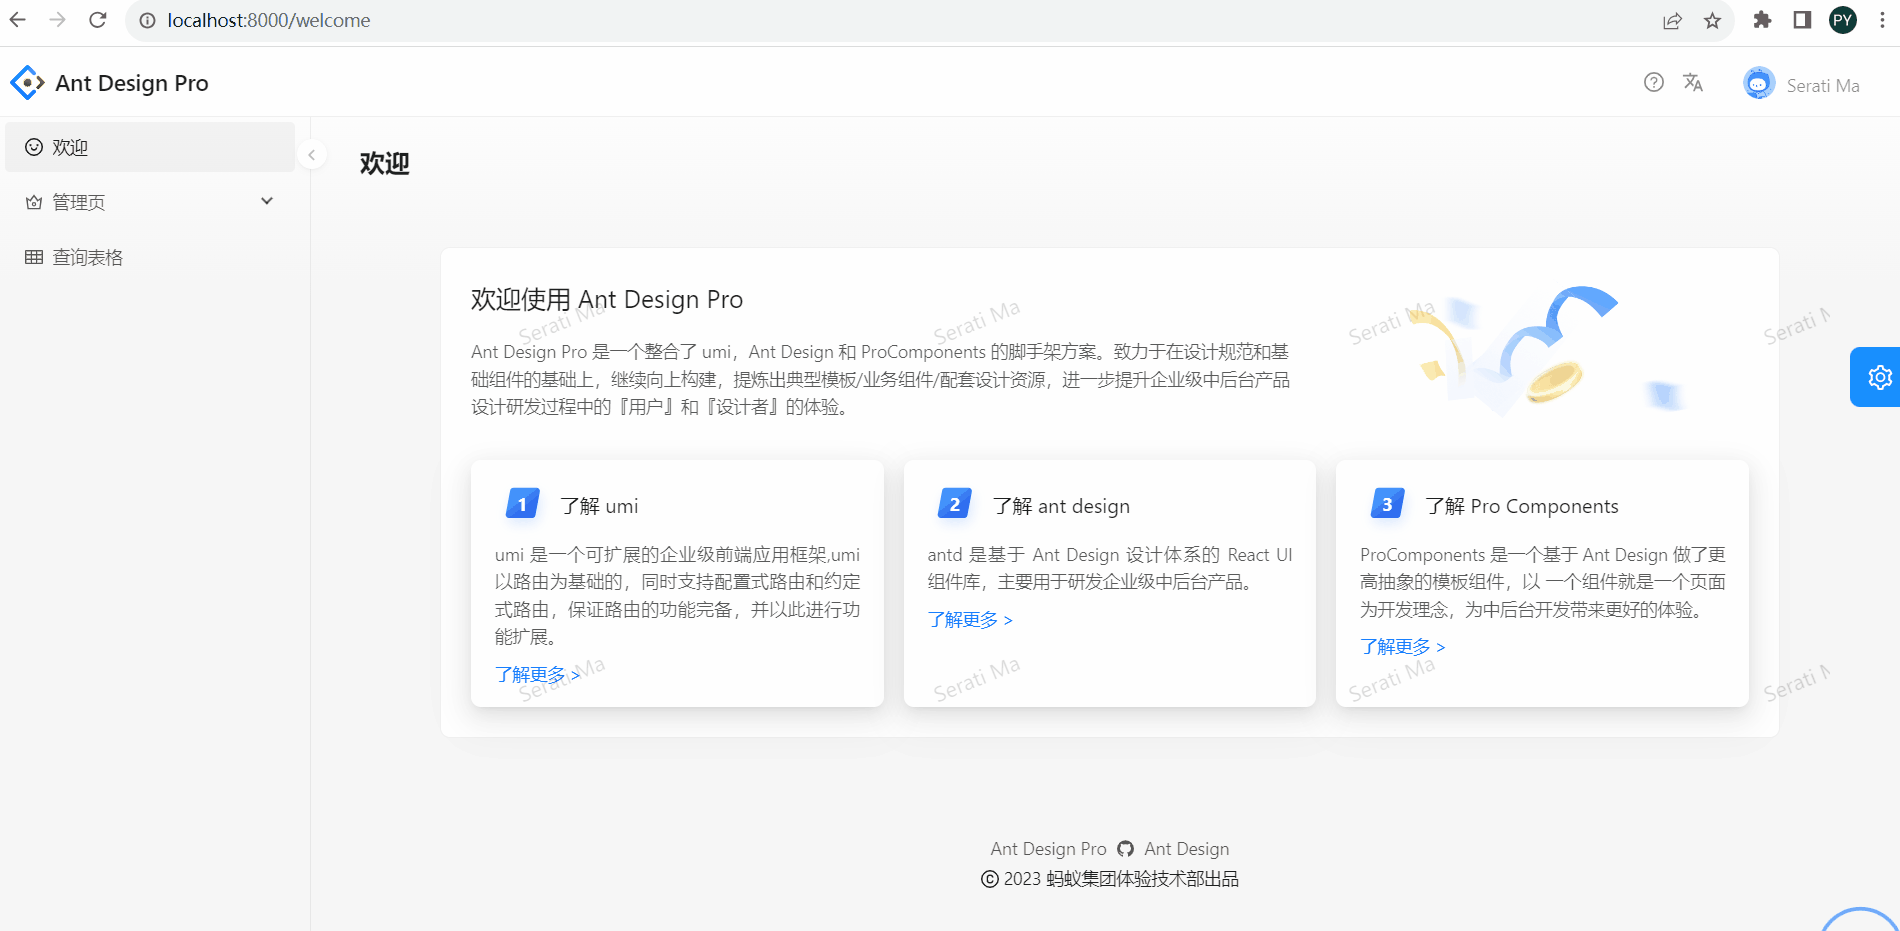Click the Ant Design Pro footer link
The image size is (1900, 931).
[x=1048, y=849]
